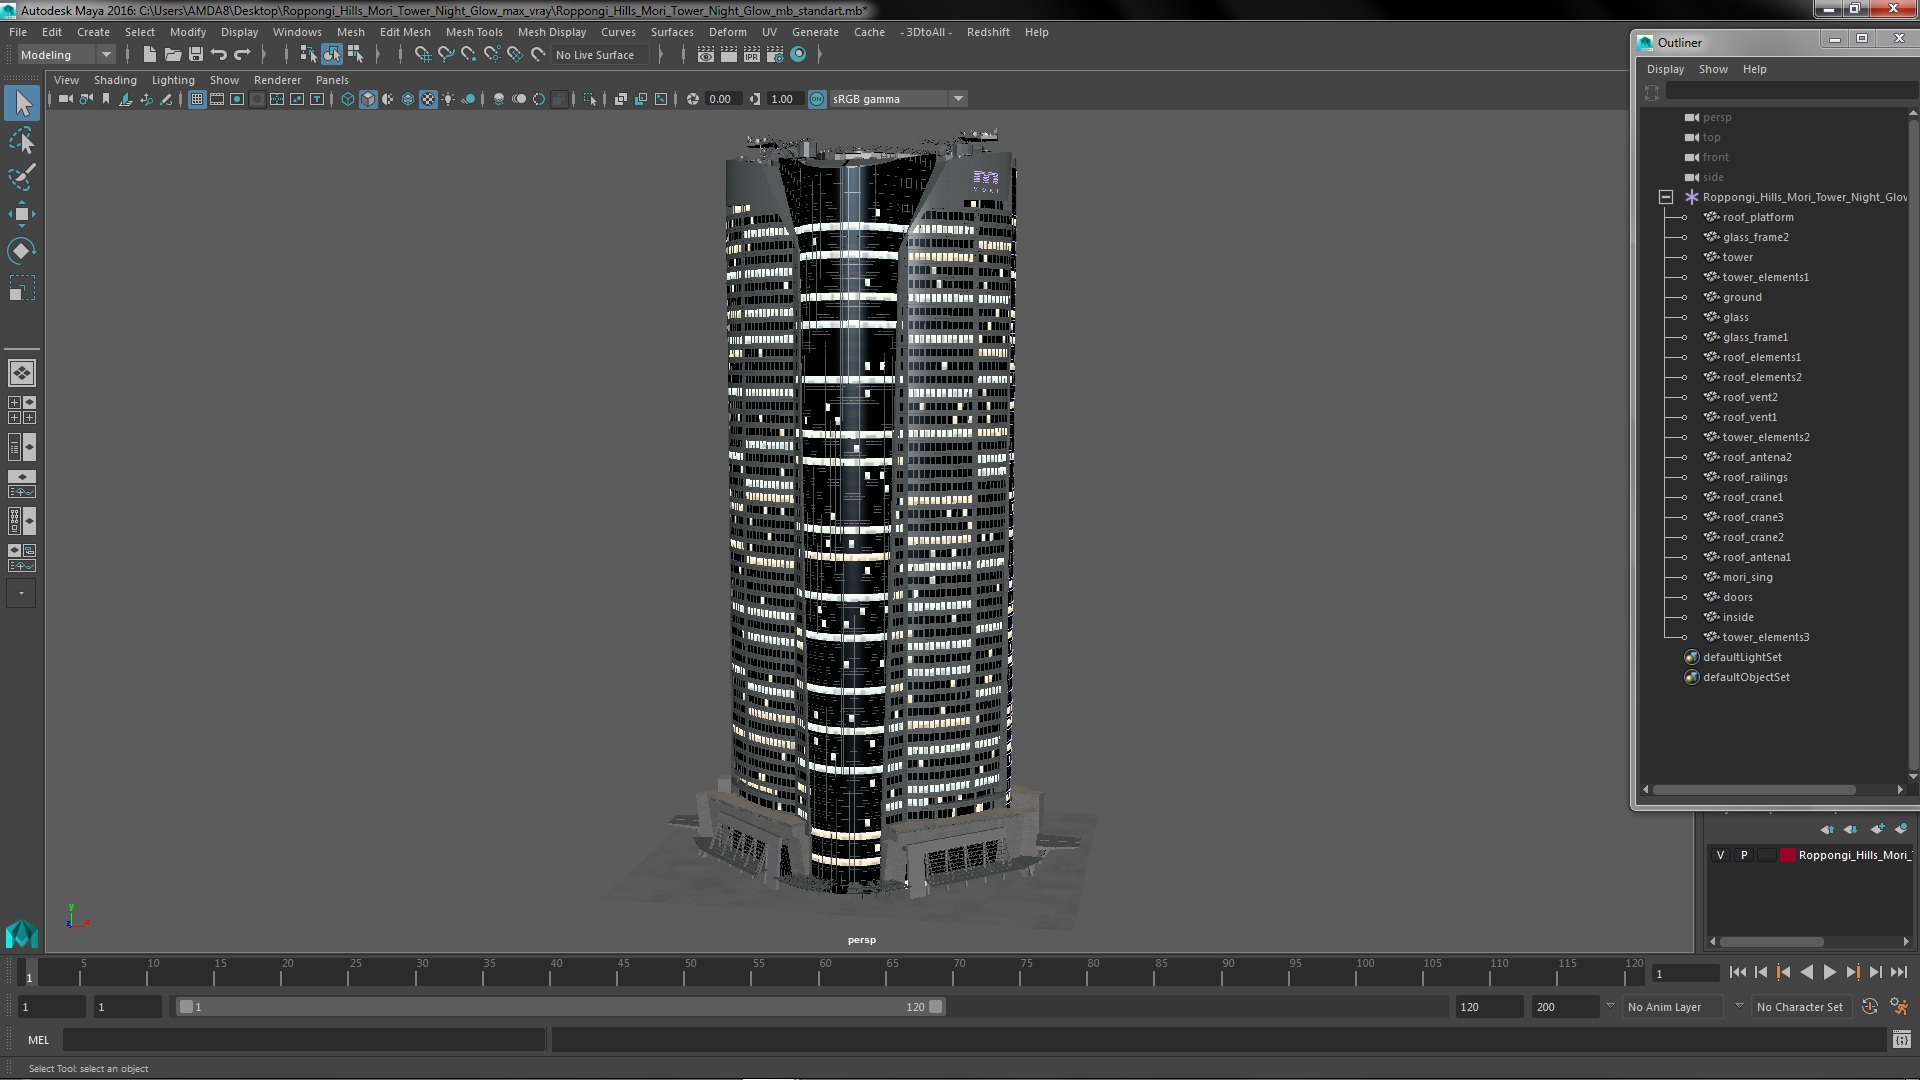The height and width of the screenshot is (1080, 1920).
Task: Undo the last action
Action: [x=219, y=55]
